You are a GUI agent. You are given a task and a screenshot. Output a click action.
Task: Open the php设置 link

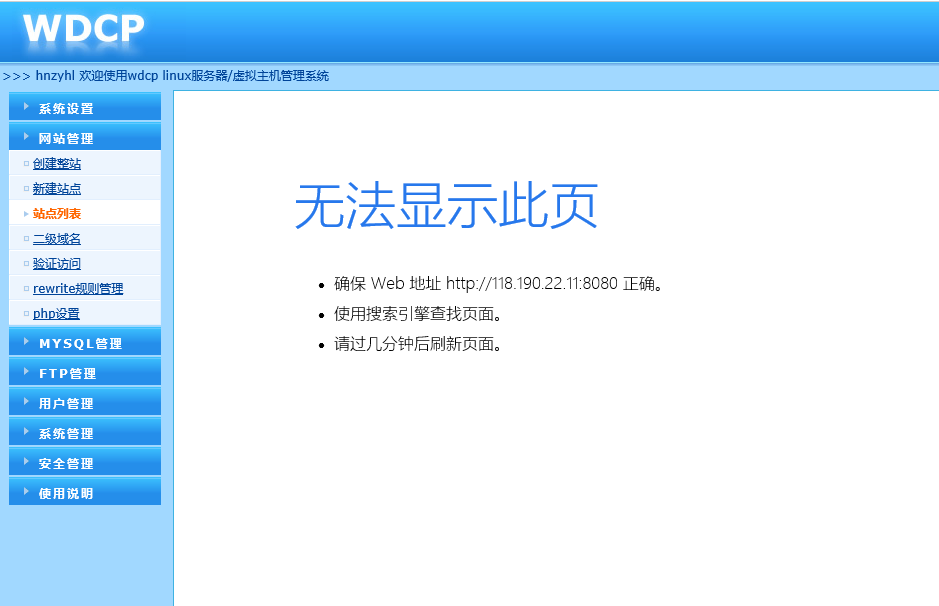(56, 314)
